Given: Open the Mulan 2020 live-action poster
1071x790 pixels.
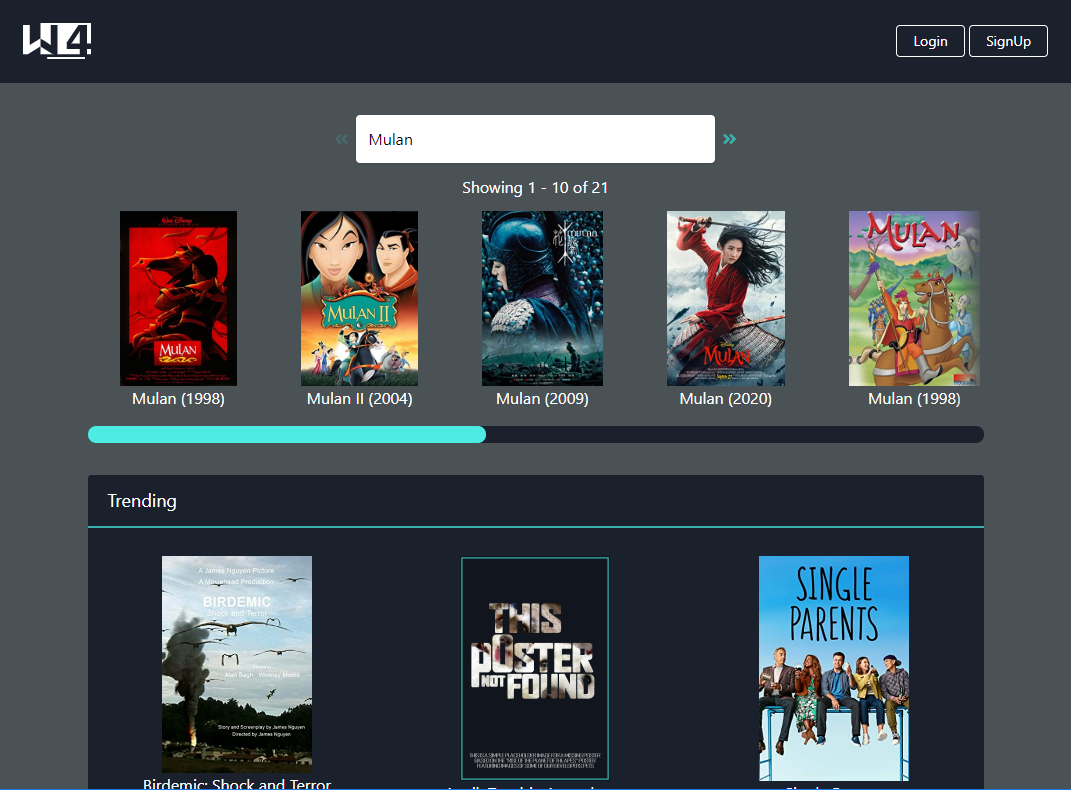Looking at the screenshot, I should pos(725,298).
